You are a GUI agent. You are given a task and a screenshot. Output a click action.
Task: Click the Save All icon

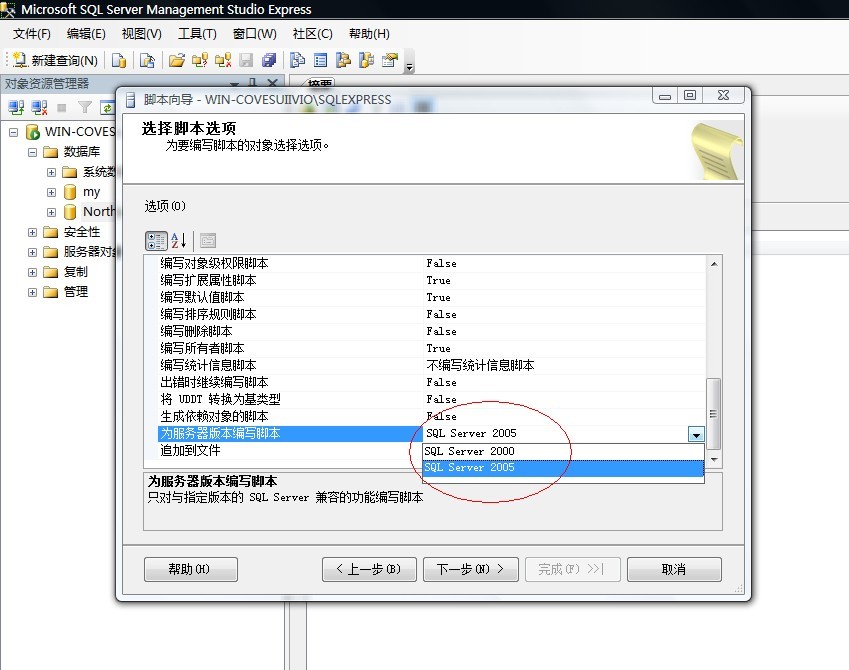(x=269, y=60)
